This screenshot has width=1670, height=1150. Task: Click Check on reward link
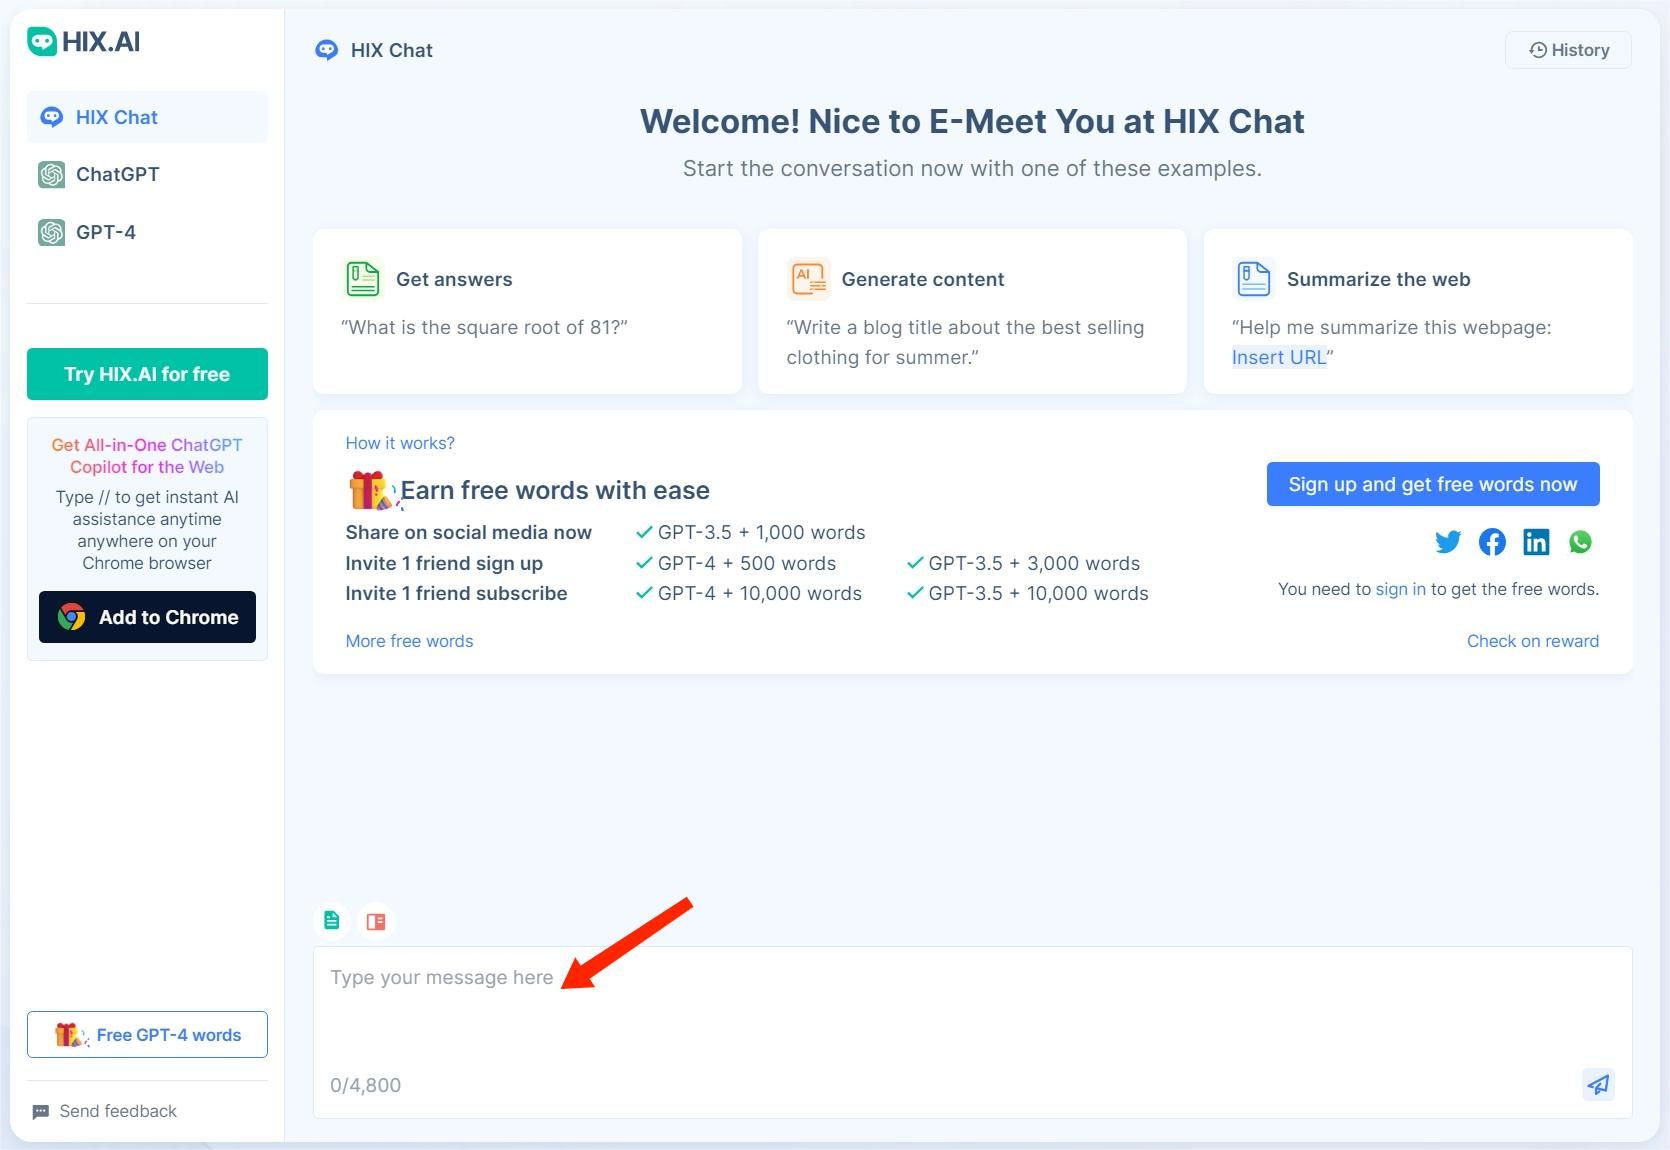(x=1533, y=641)
